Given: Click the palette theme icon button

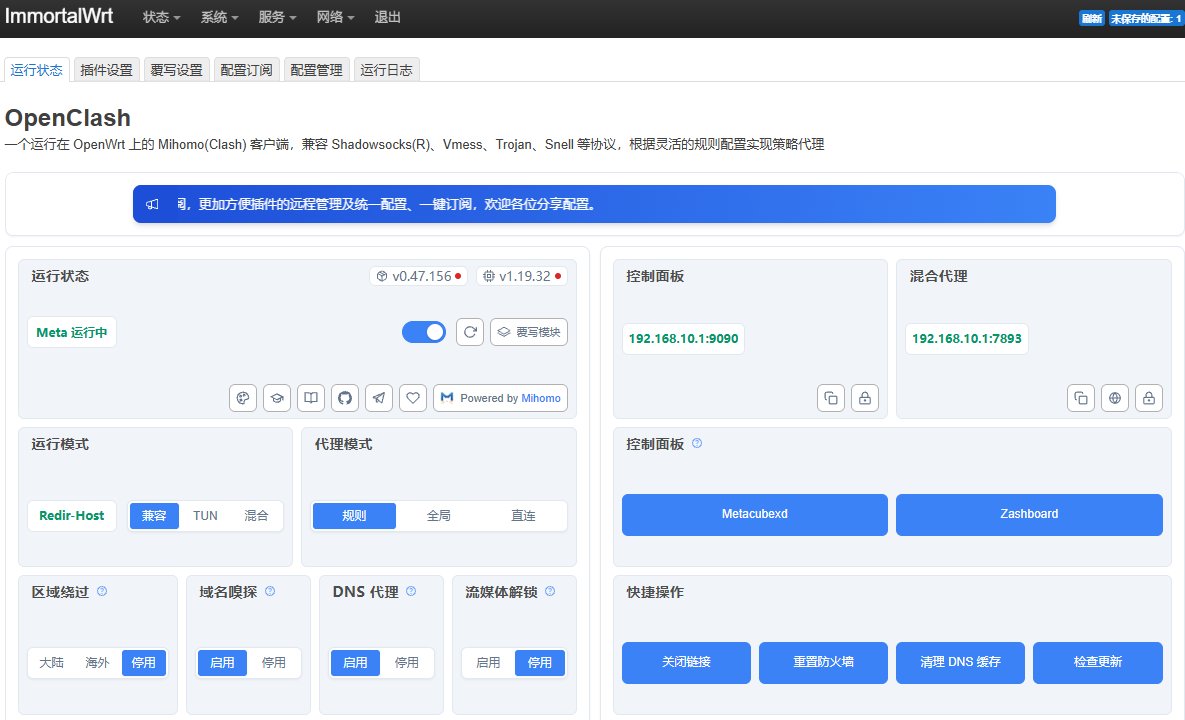Looking at the screenshot, I should pyautogui.click(x=243, y=398).
